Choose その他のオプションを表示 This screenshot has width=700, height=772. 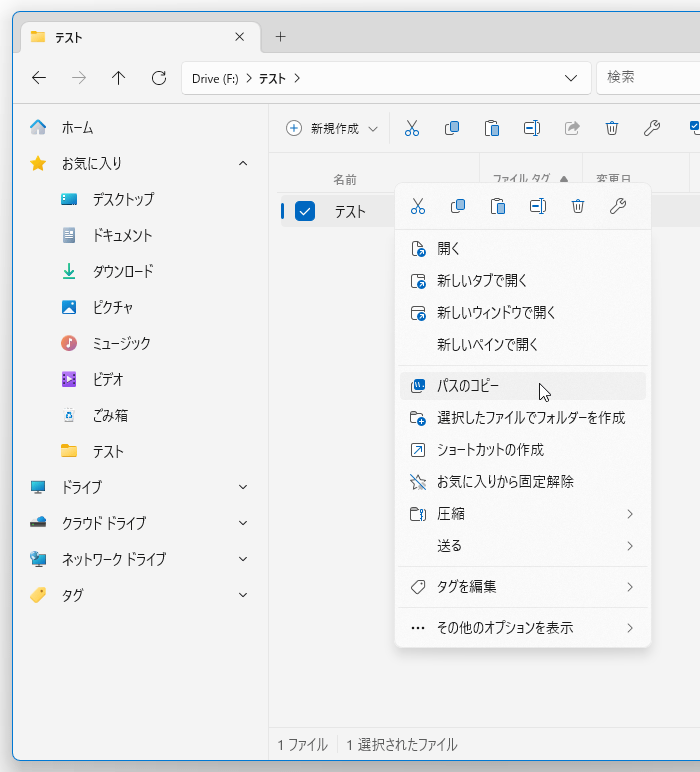523,628
